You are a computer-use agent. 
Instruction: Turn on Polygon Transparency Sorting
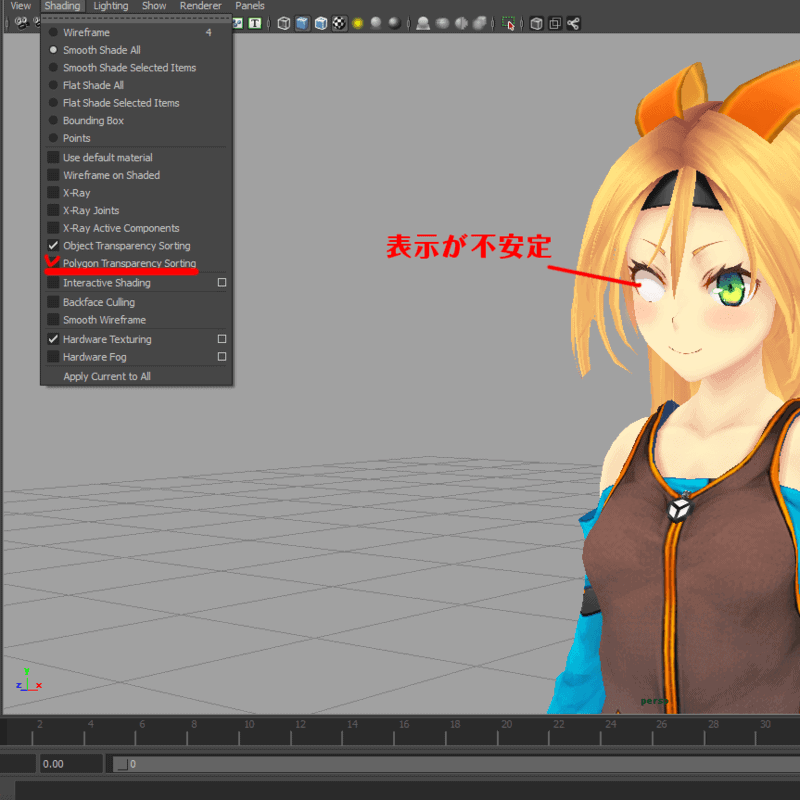click(x=54, y=264)
